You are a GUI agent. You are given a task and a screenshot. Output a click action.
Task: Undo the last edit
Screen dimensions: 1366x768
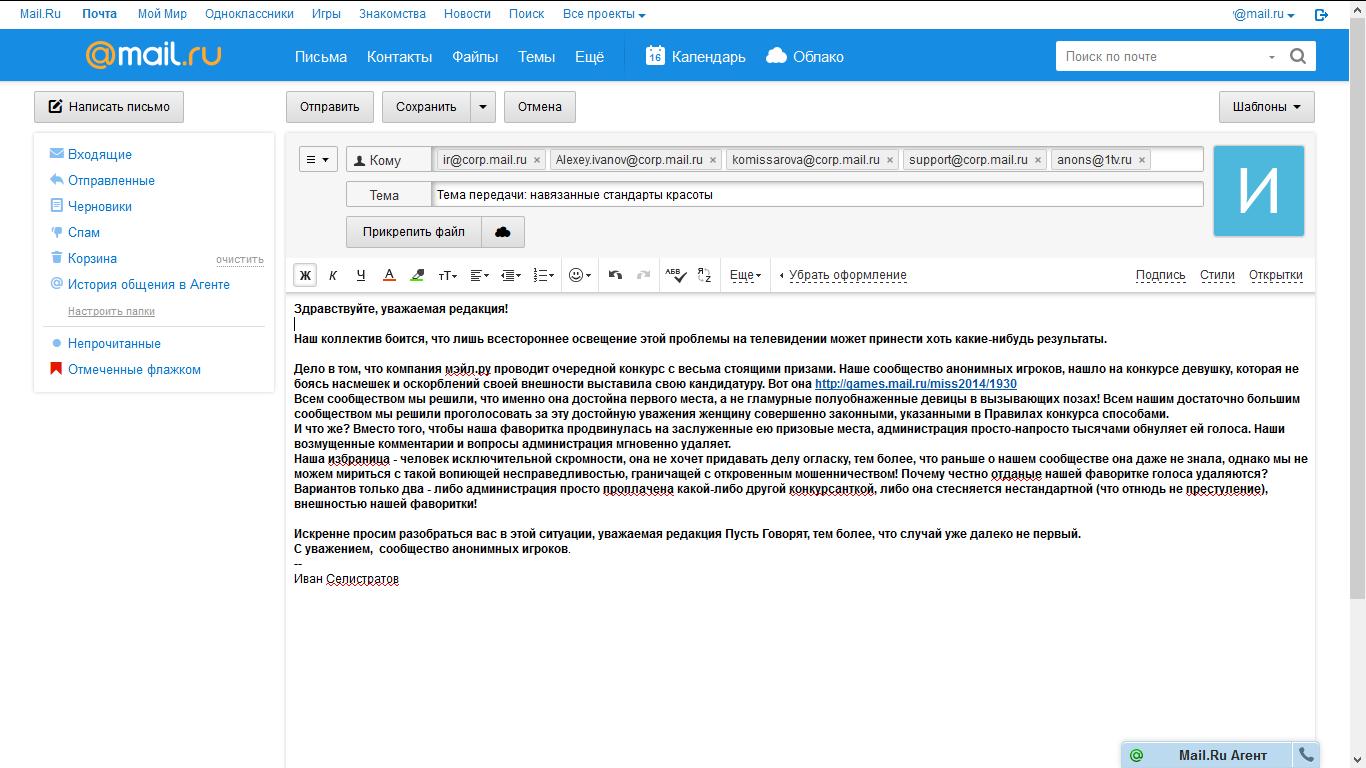pos(615,275)
